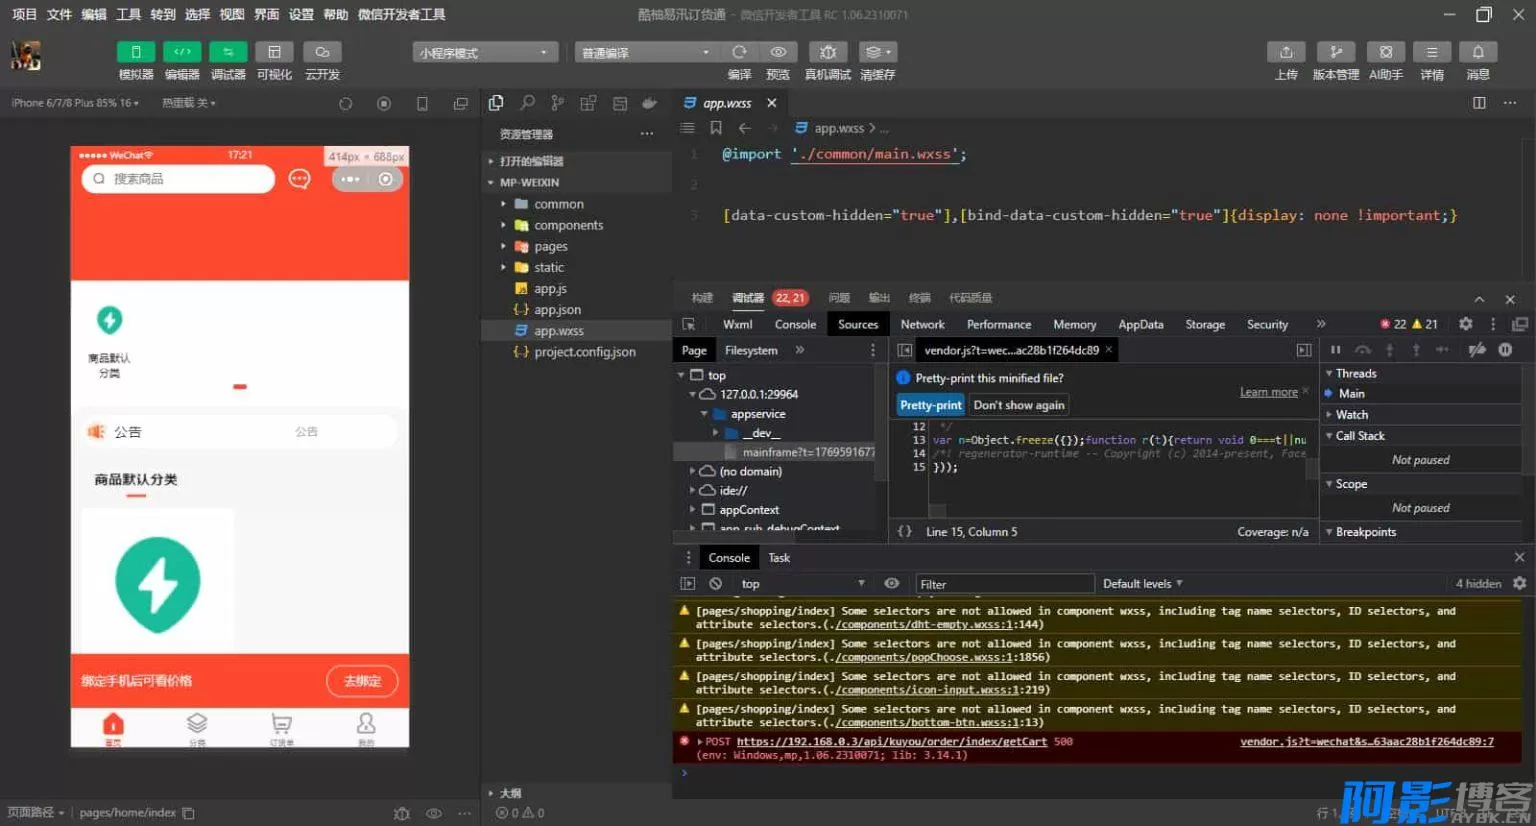Toggle the Debugger panel button

point(228,52)
